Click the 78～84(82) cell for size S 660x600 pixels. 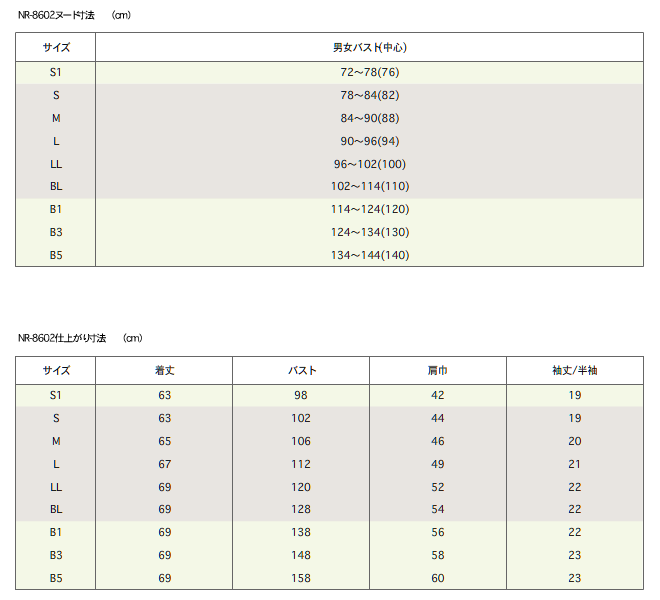370,95
